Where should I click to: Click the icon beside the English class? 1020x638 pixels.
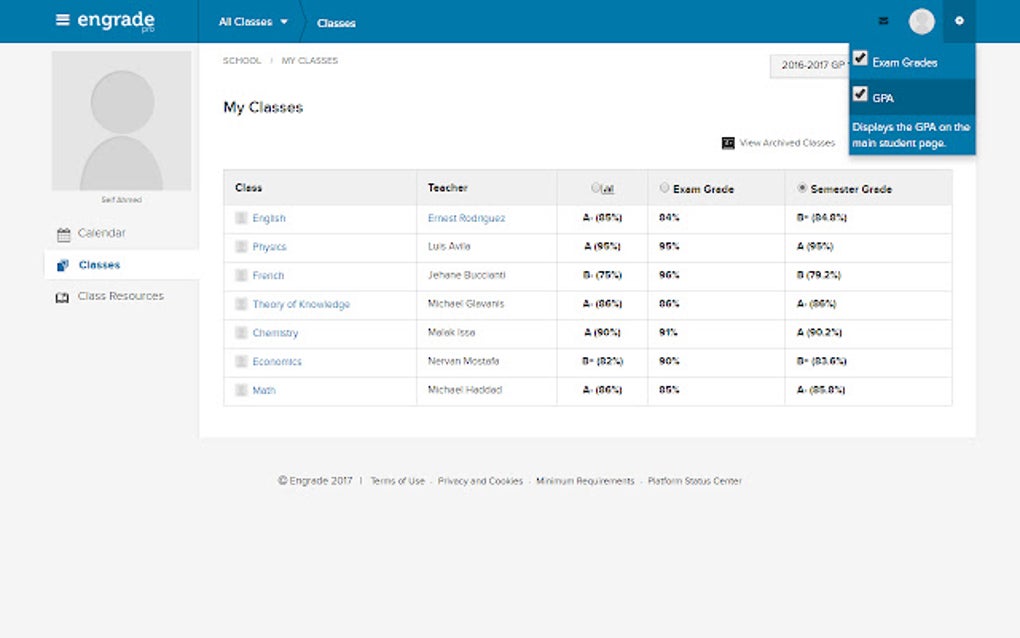242,217
